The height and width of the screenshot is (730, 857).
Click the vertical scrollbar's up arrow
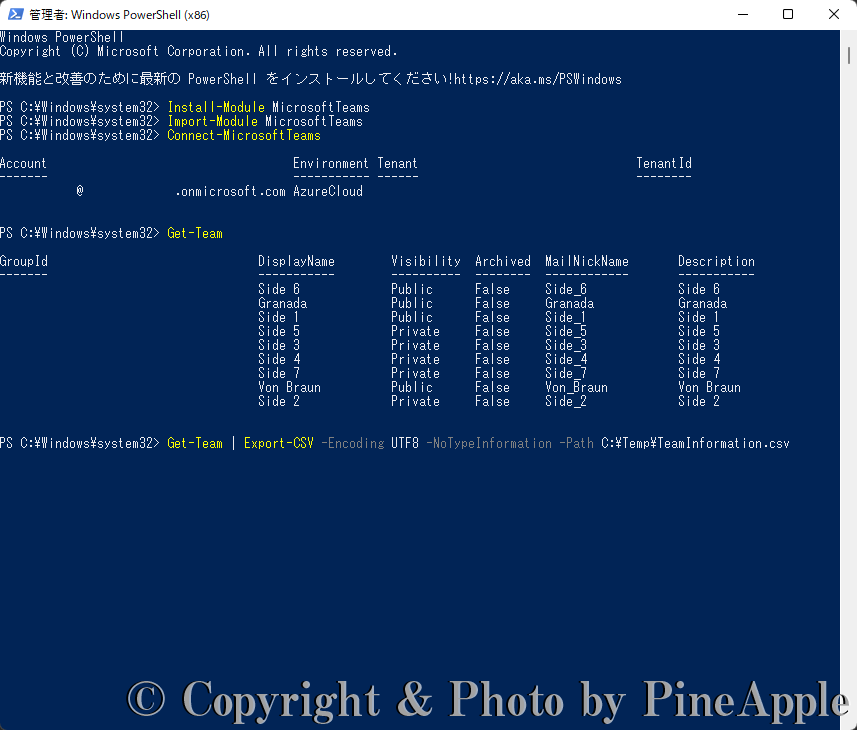click(x=848, y=38)
